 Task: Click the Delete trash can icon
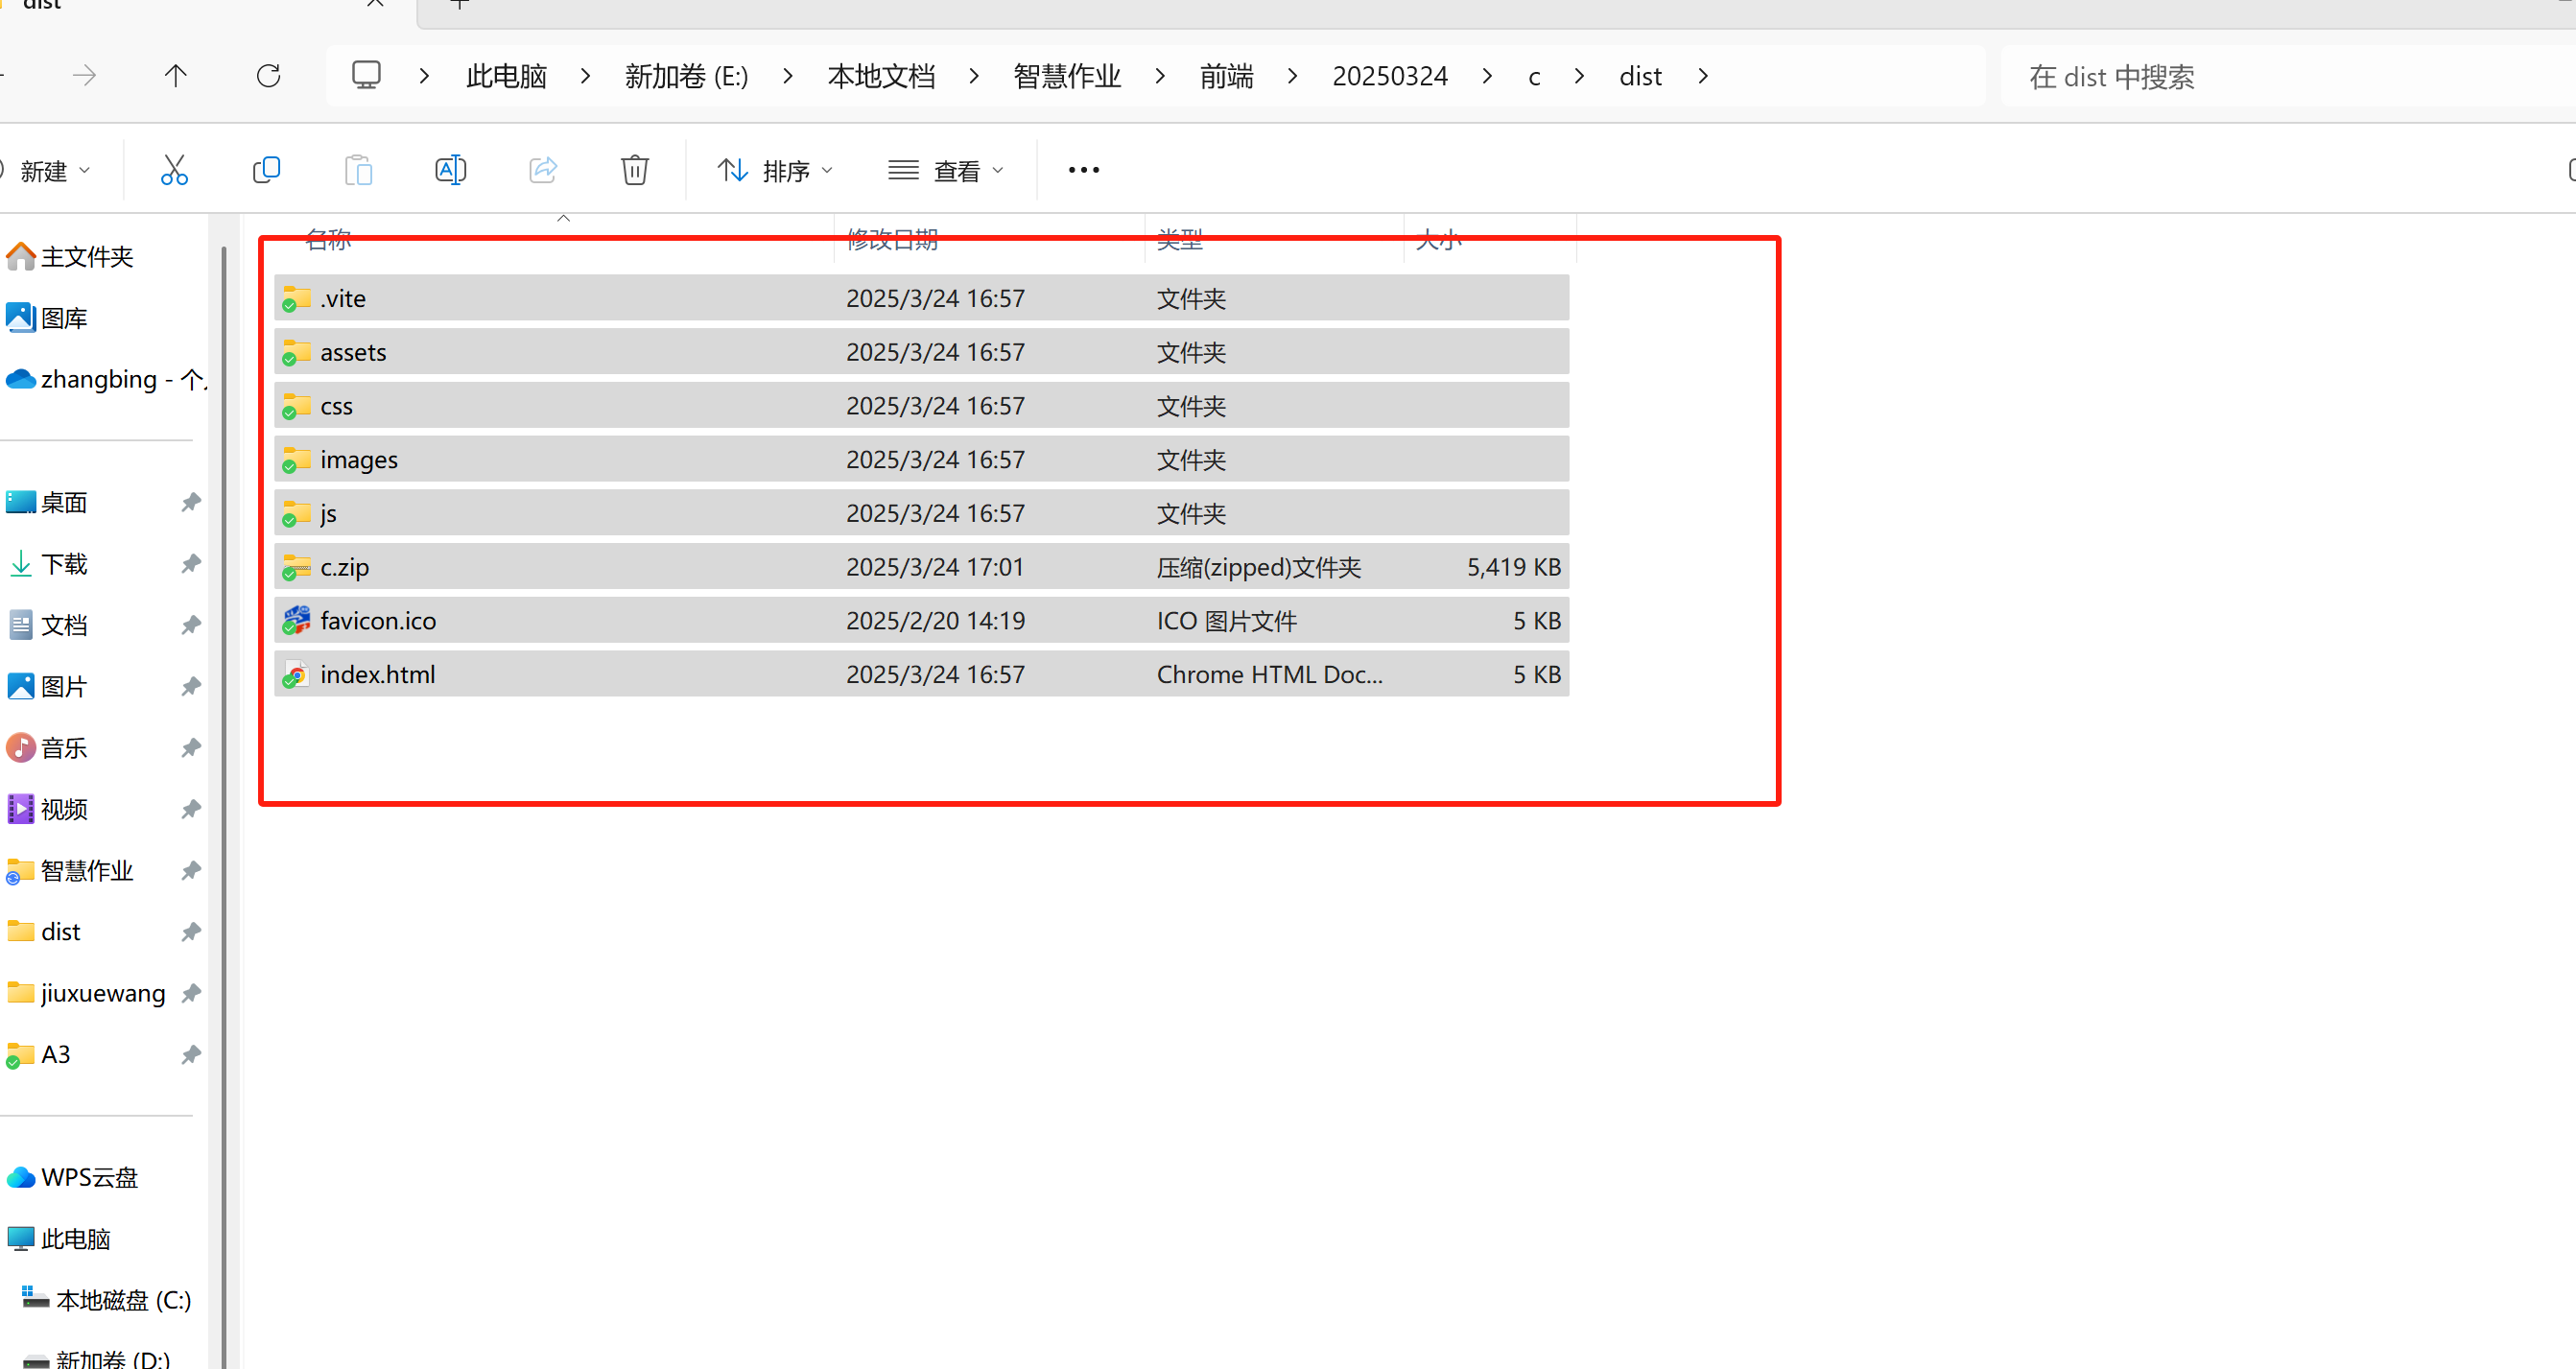tap(634, 170)
